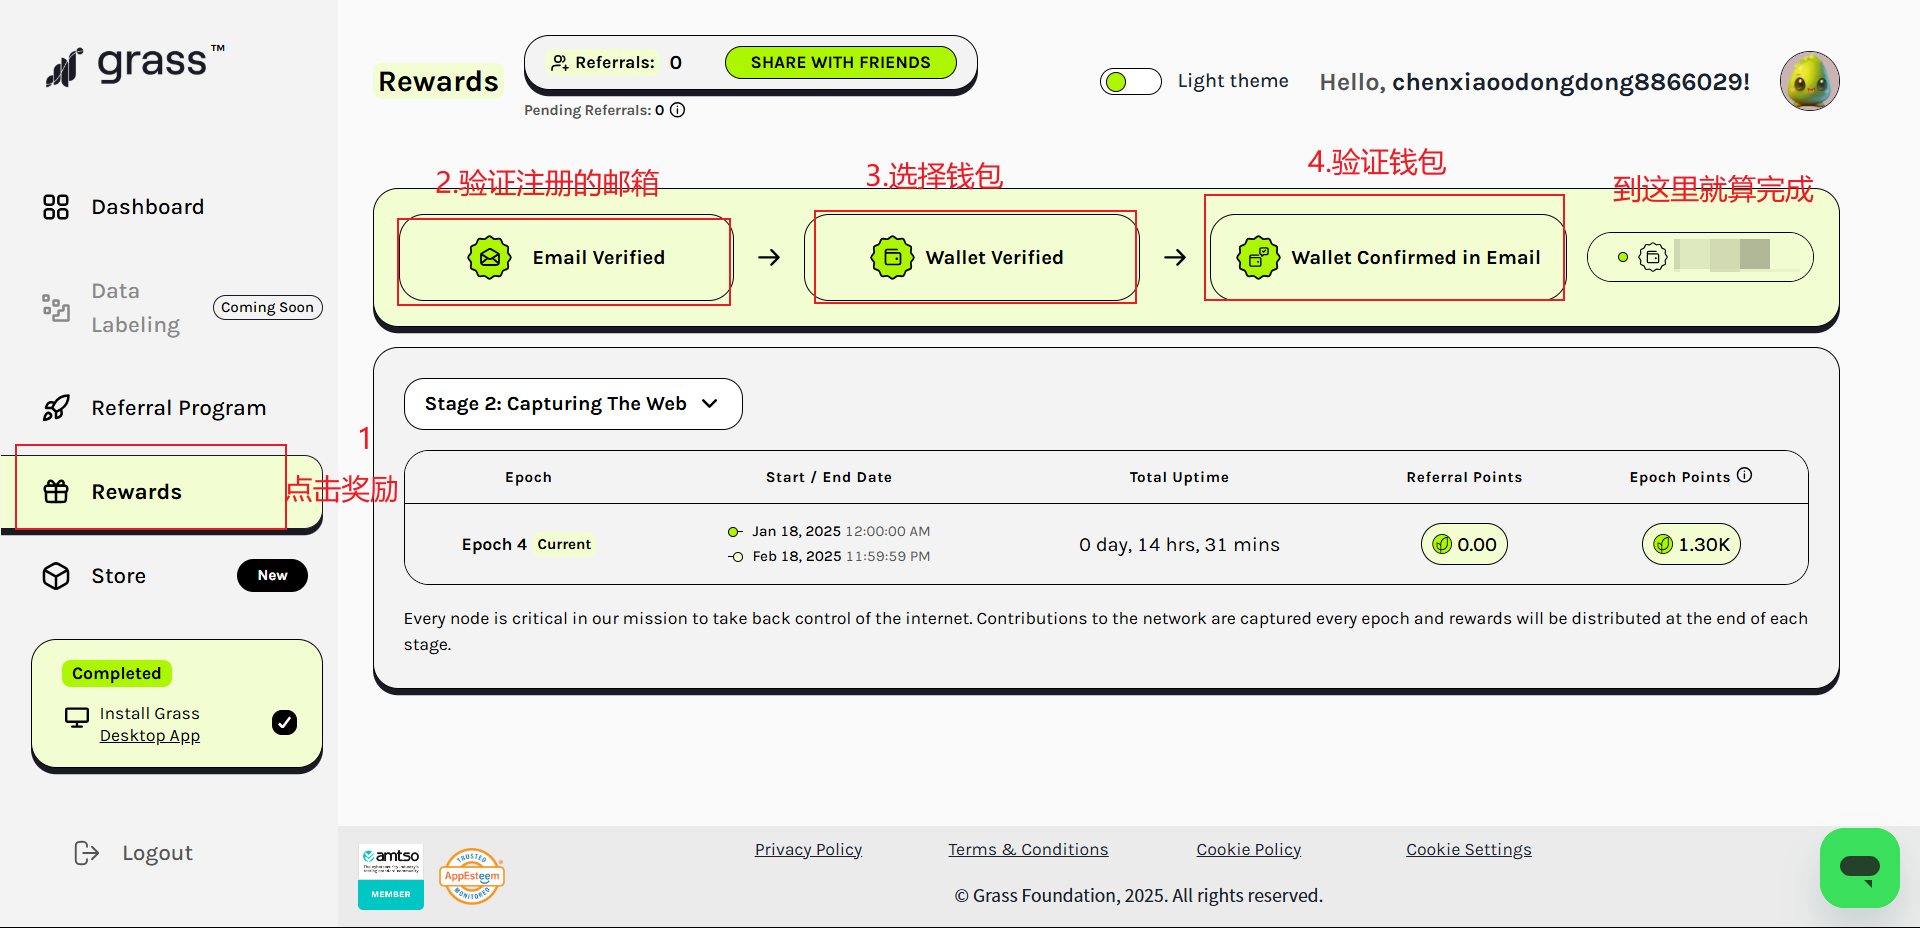Click the grass logo
This screenshot has width=1920, height=928.
click(135, 65)
